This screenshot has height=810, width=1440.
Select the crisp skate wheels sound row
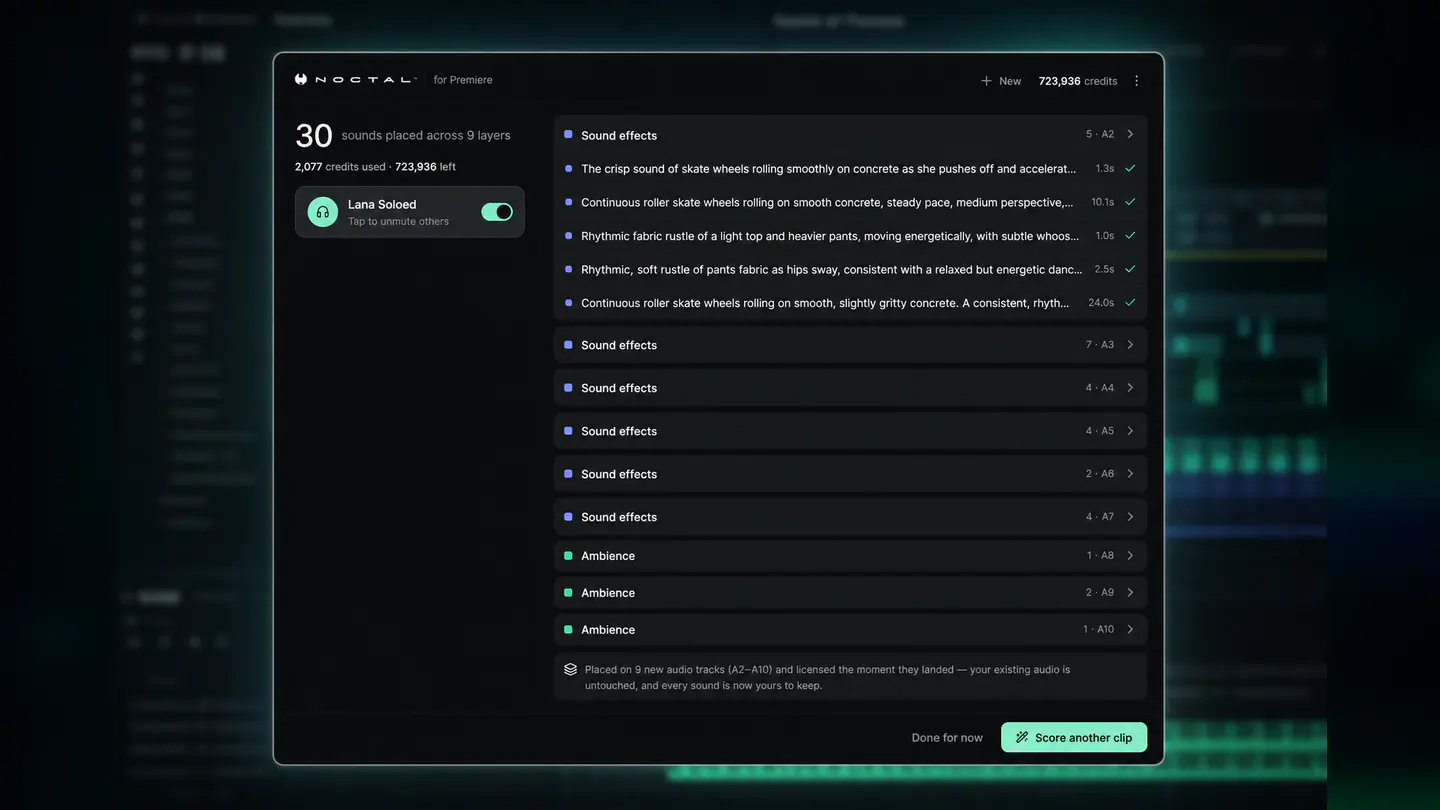[x=850, y=169]
